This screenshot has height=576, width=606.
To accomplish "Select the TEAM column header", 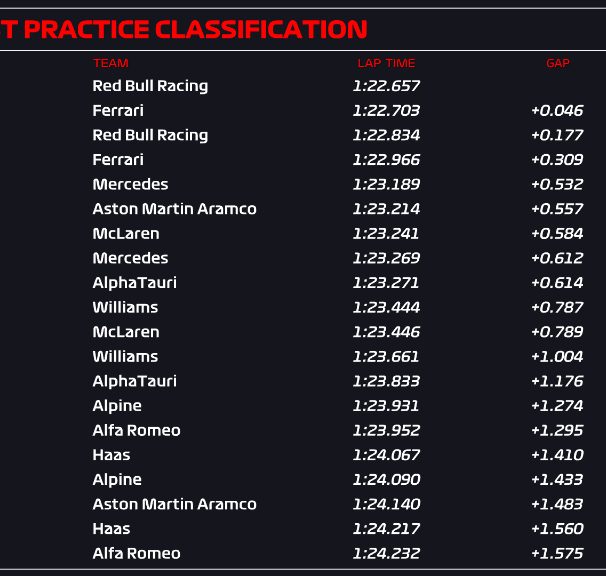I will [111, 63].
